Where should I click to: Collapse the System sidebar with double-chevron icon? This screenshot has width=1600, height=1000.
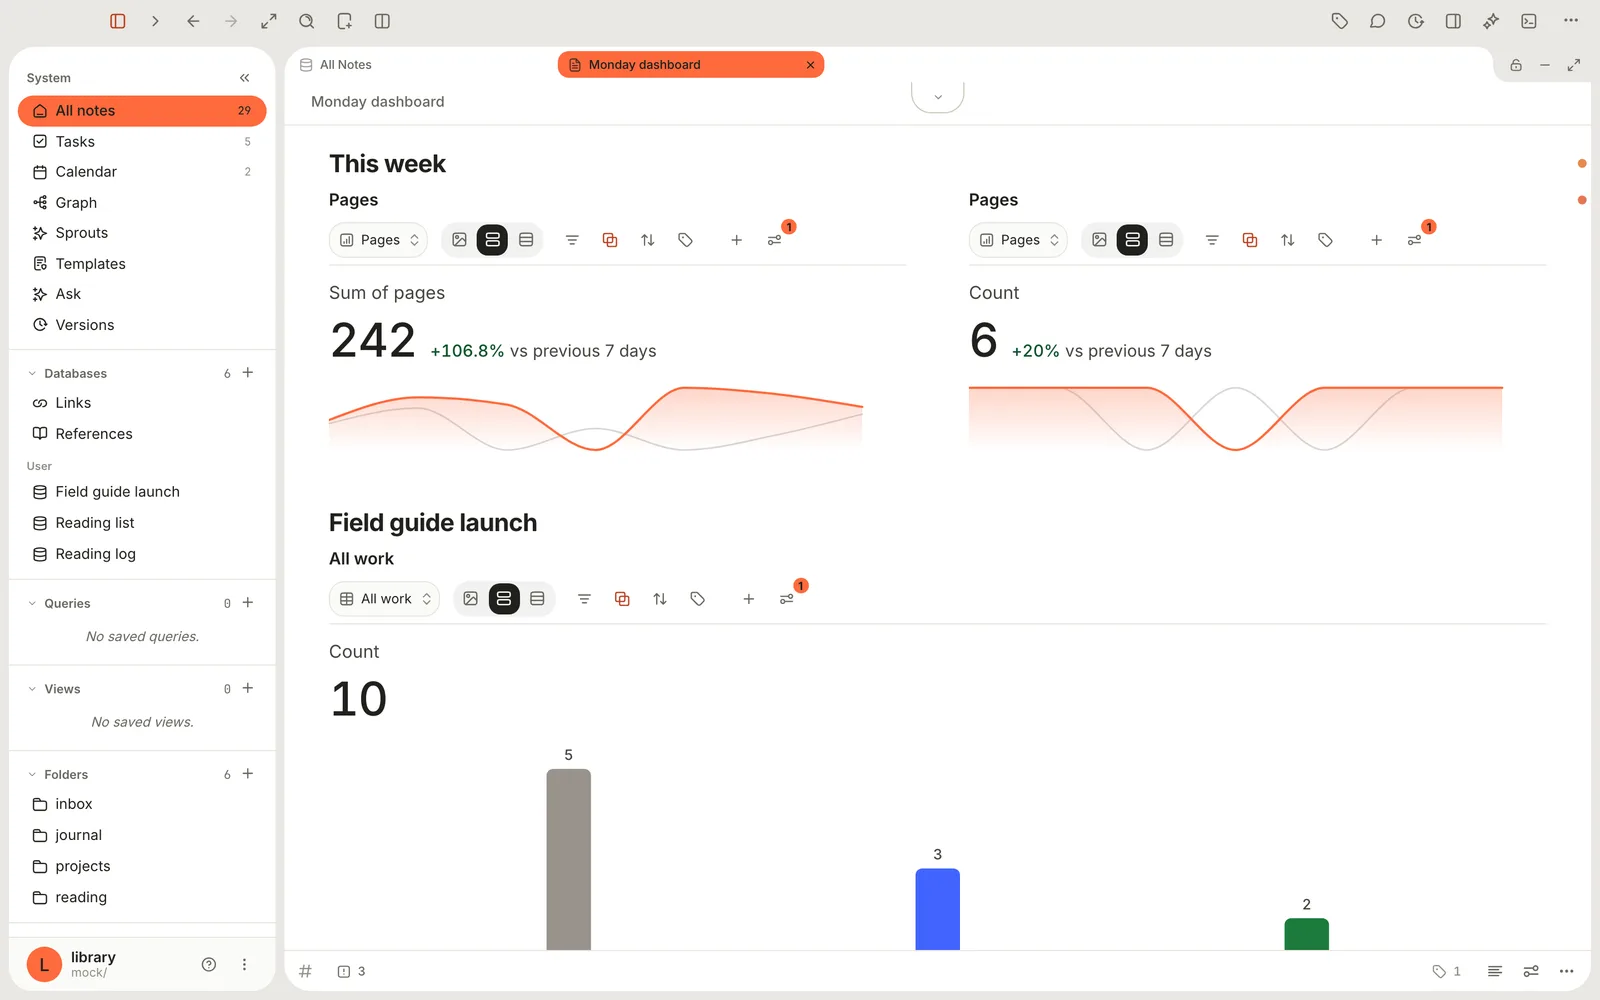click(245, 78)
